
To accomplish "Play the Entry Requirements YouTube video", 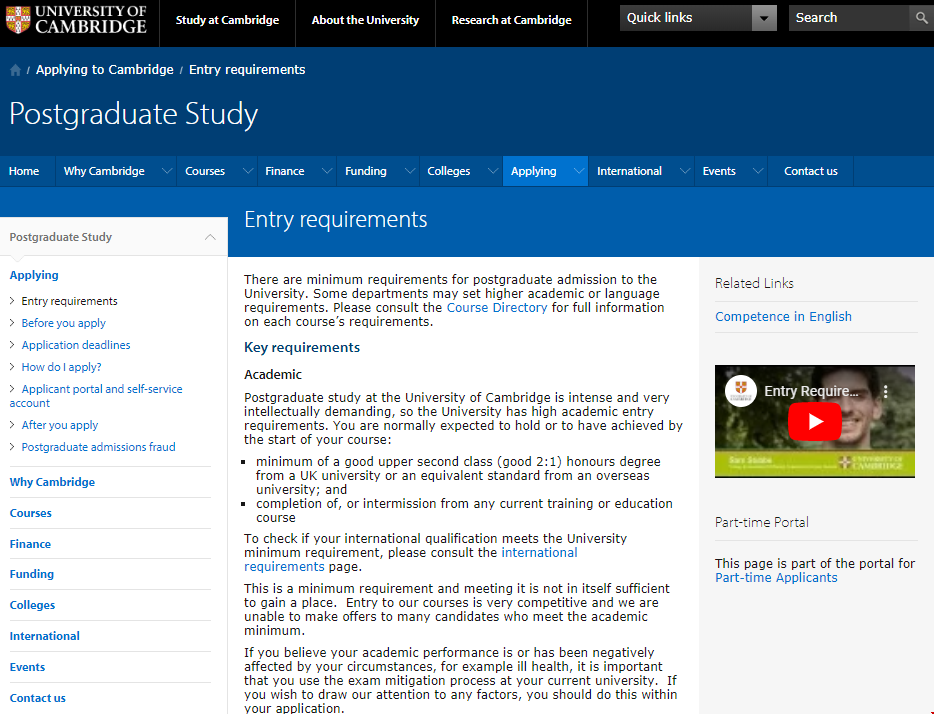I will [x=814, y=421].
